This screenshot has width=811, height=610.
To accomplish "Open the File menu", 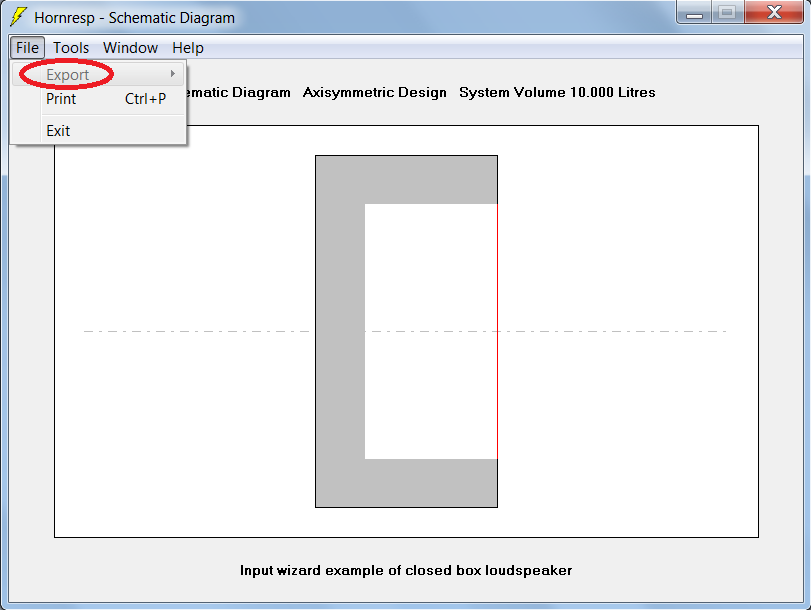I will (x=27, y=48).
